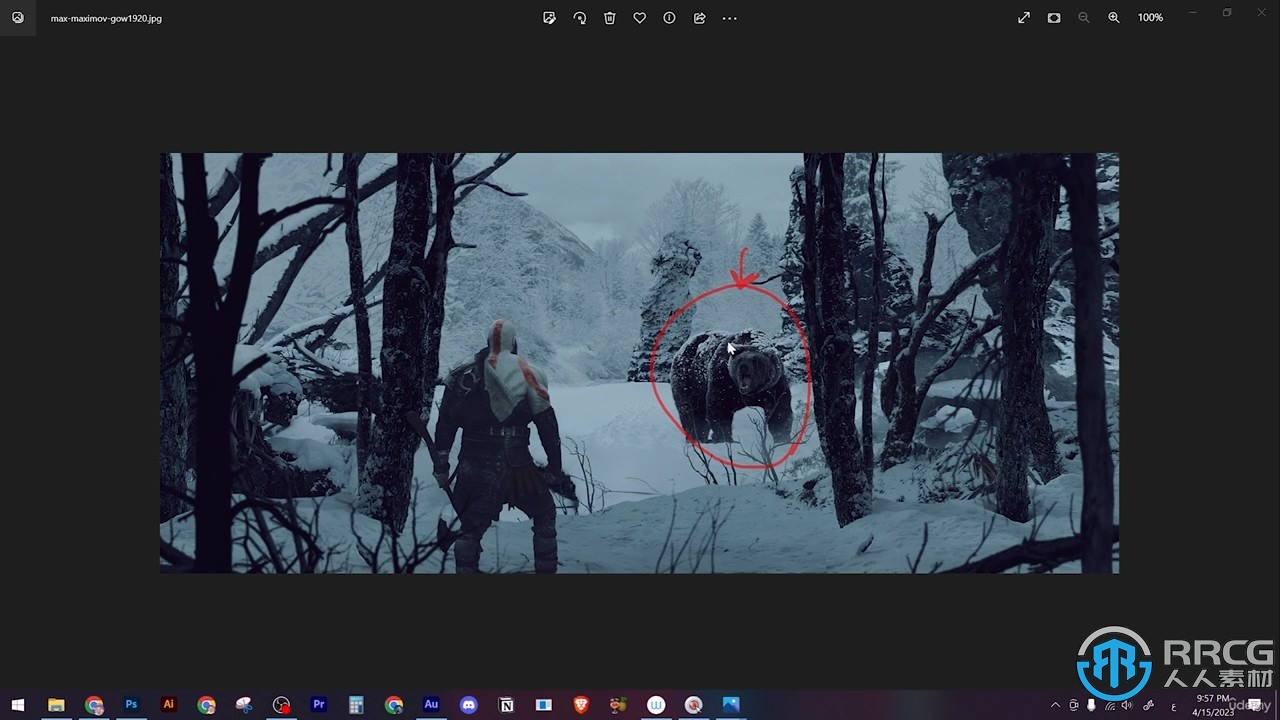The width and height of the screenshot is (1280, 720).
Task: Open Discord from the taskbar
Action: (469, 705)
